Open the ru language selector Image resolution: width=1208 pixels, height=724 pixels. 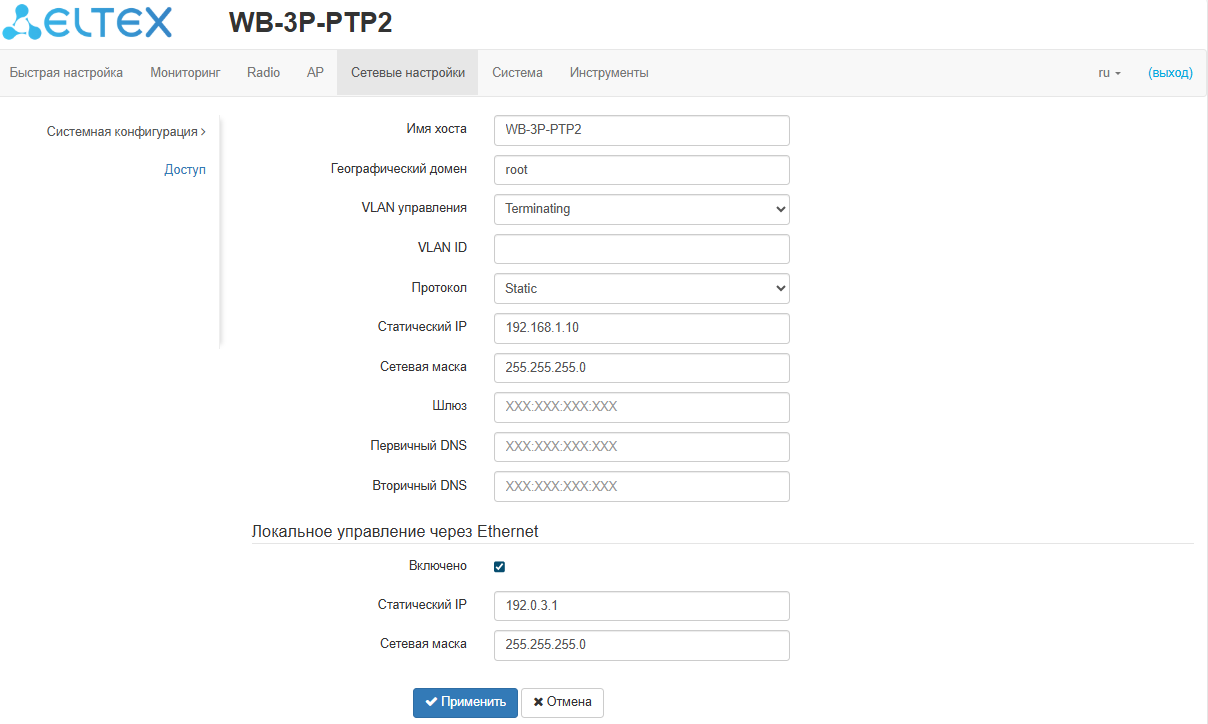[x=1109, y=73]
